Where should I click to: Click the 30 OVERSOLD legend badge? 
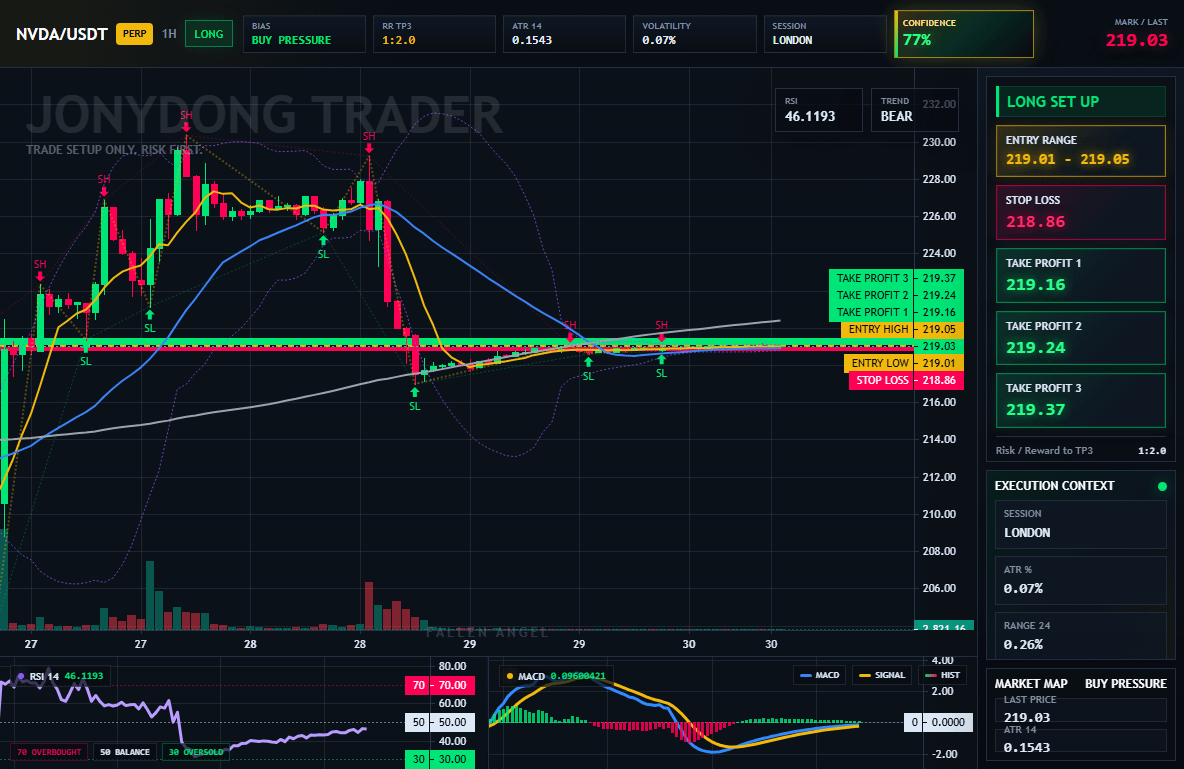click(196, 752)
